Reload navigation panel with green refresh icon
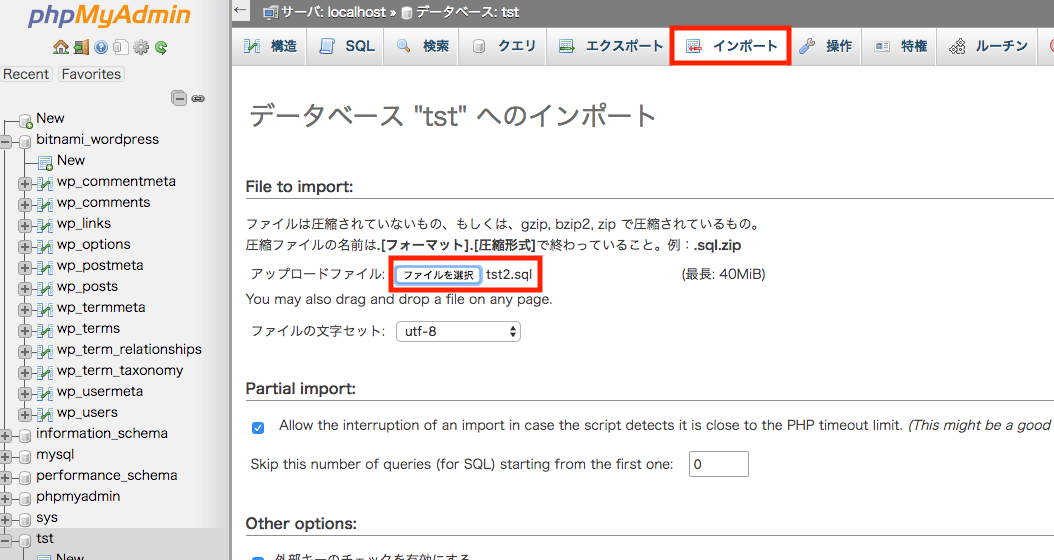Viewport: 1054px width, 560px height. (160, 47)
